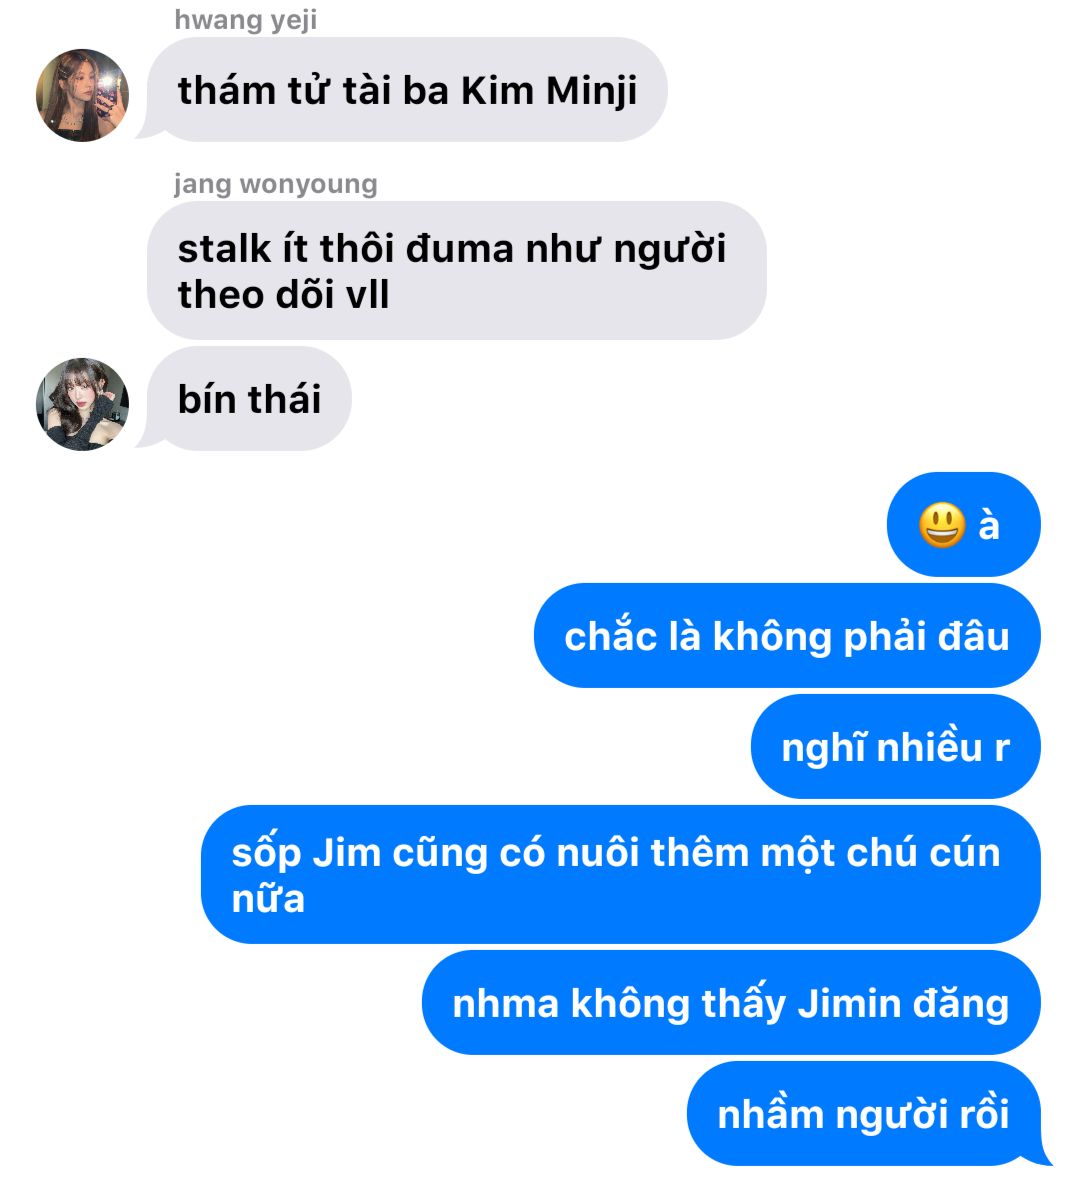
Task: Open jang wonyoung's avatar photo
Action: click(82, 404)
